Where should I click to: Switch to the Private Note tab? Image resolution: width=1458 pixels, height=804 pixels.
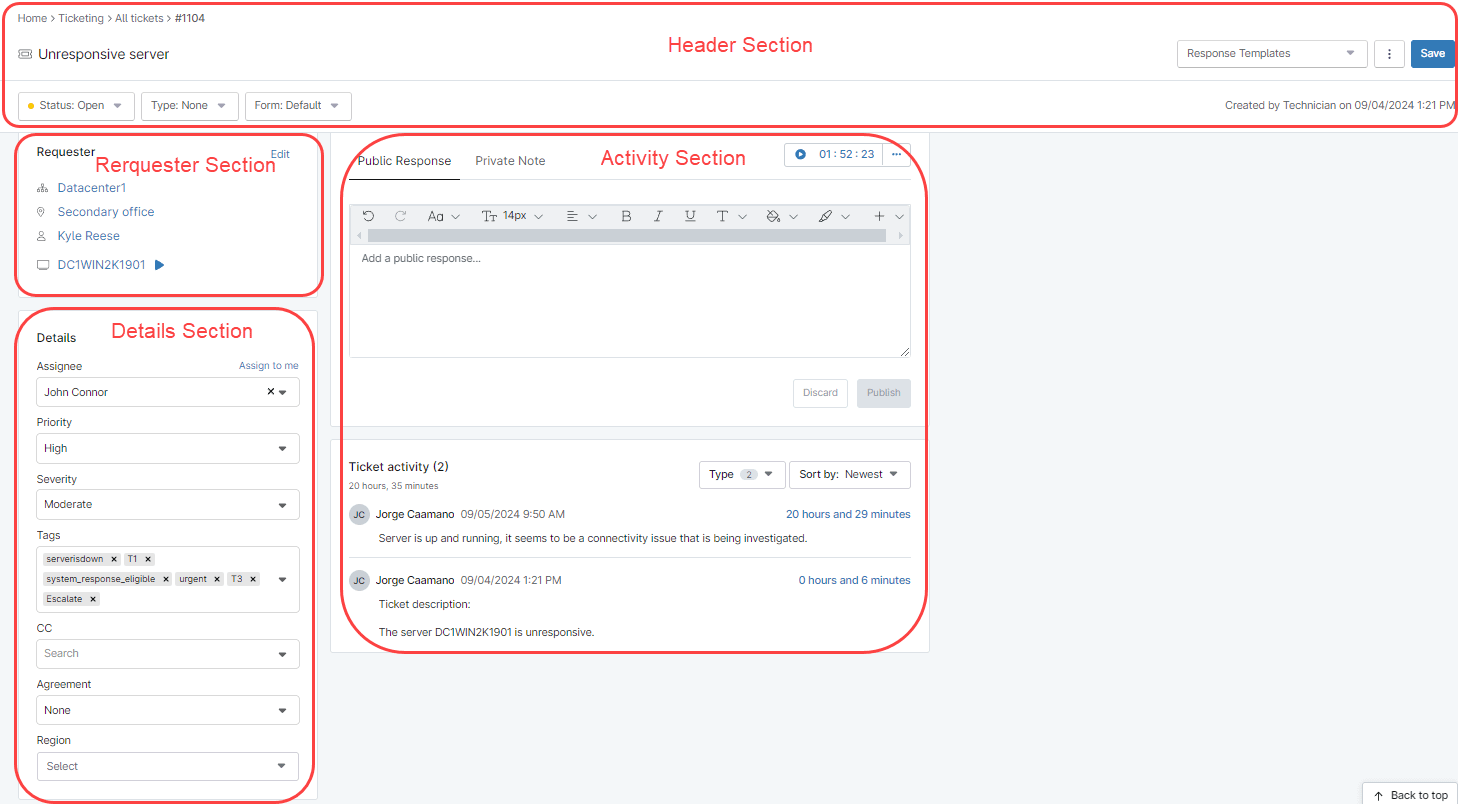pos(510,161)
